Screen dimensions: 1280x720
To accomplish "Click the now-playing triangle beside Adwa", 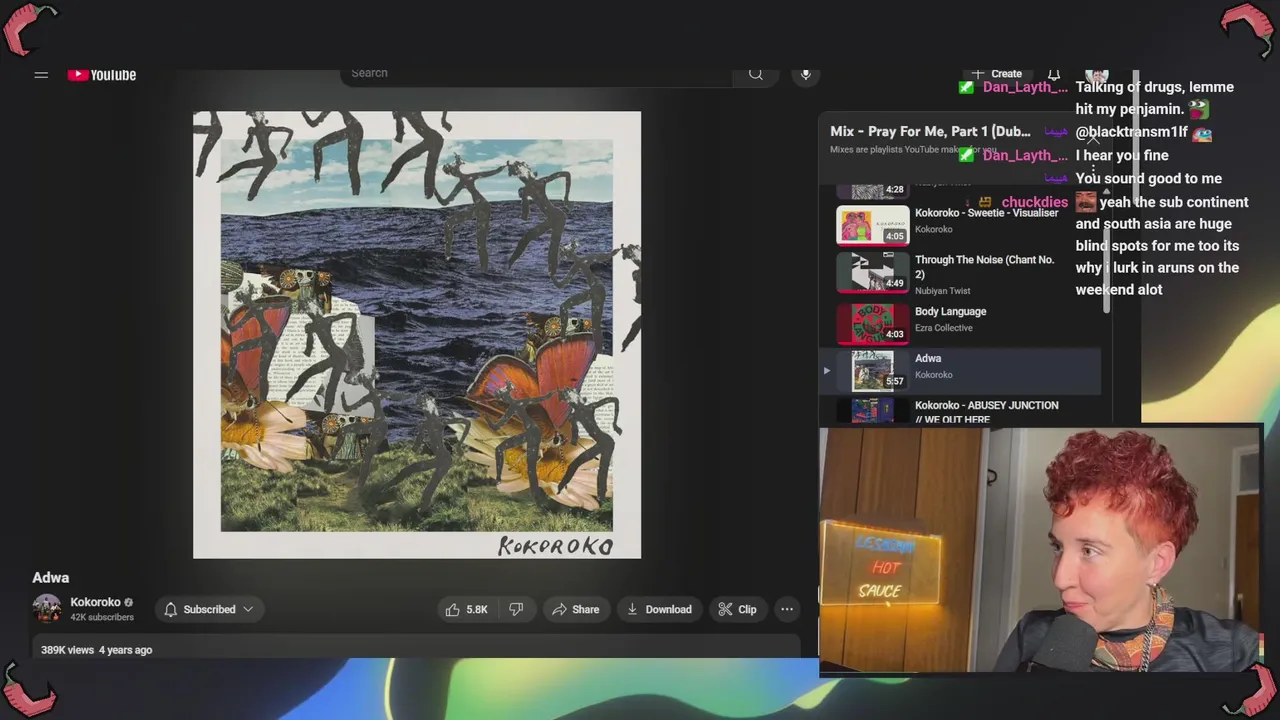I will point(827,371).
